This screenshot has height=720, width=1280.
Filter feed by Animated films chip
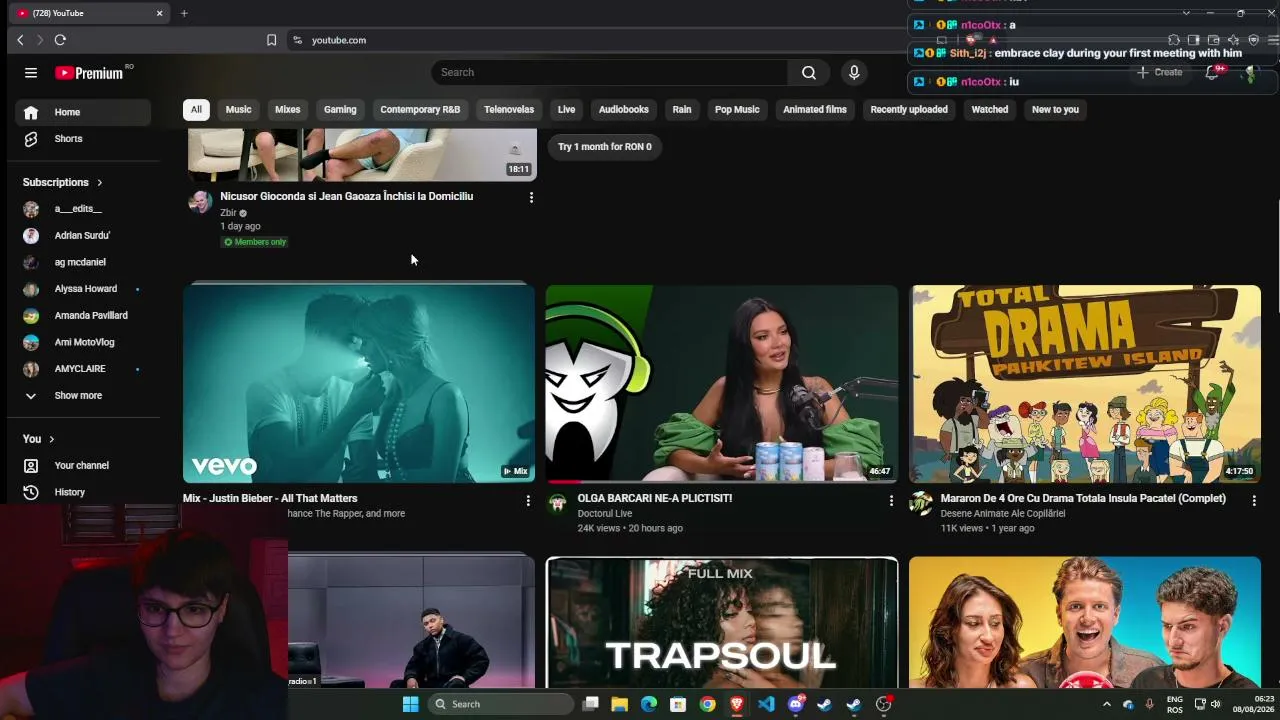pos(815,109)
